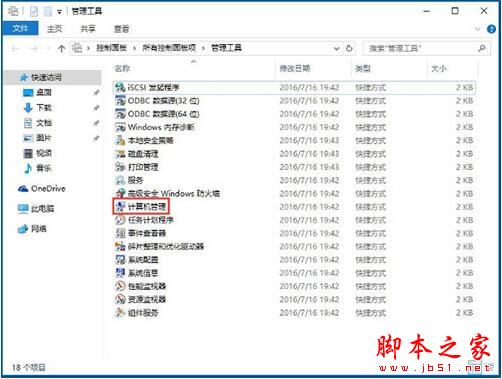Click the refresh button beside address bar
This screenshot has width=502, height=379.
click(x=349, y=48)
